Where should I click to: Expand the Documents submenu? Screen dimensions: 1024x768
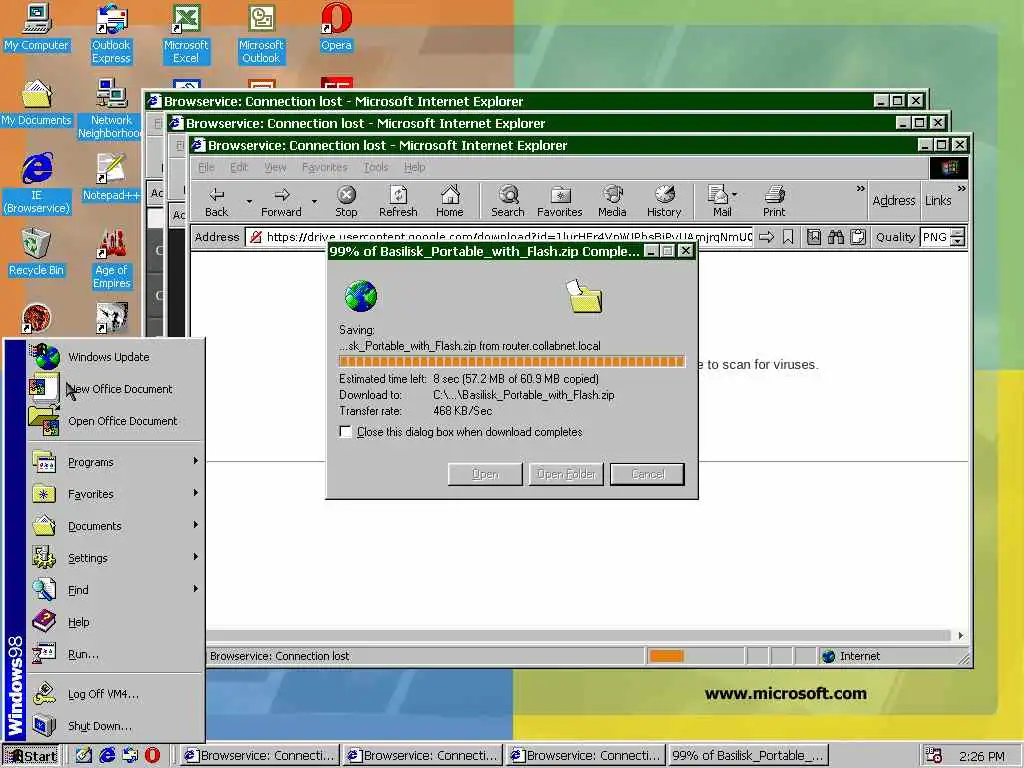[x=116, y=526]
